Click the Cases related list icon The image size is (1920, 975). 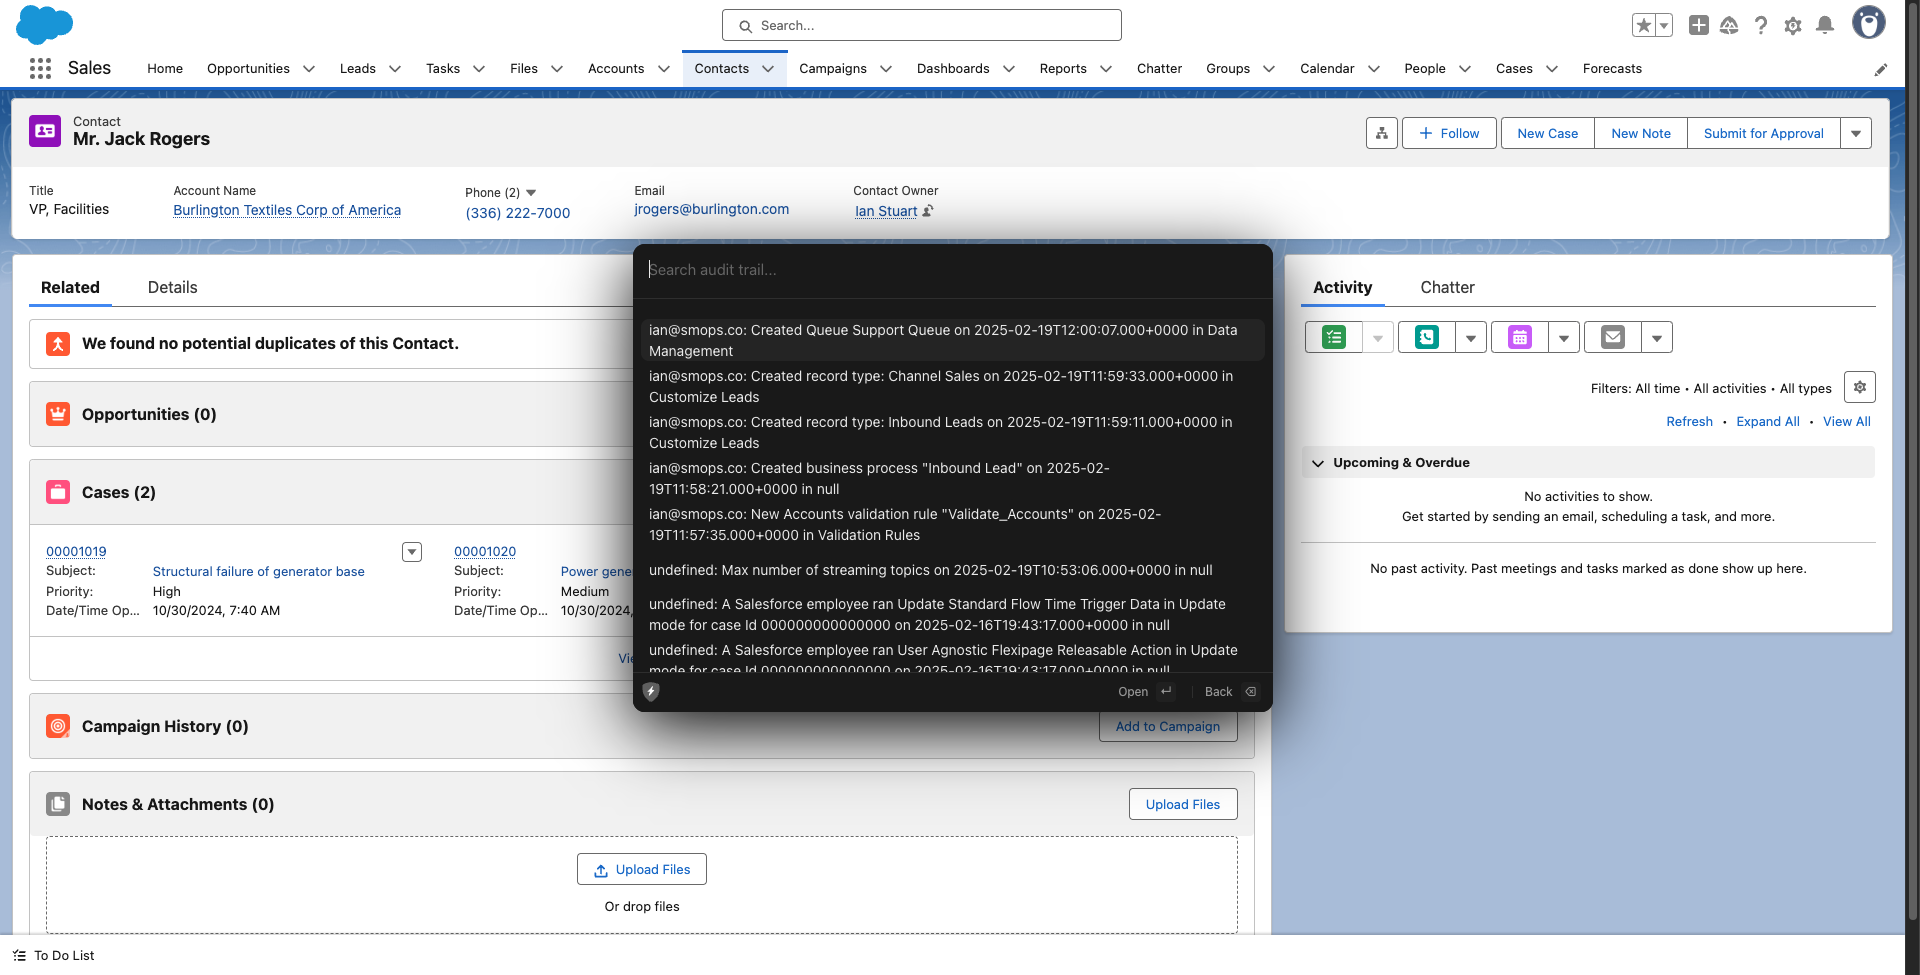pyautogui.click(x=58, y=492)
